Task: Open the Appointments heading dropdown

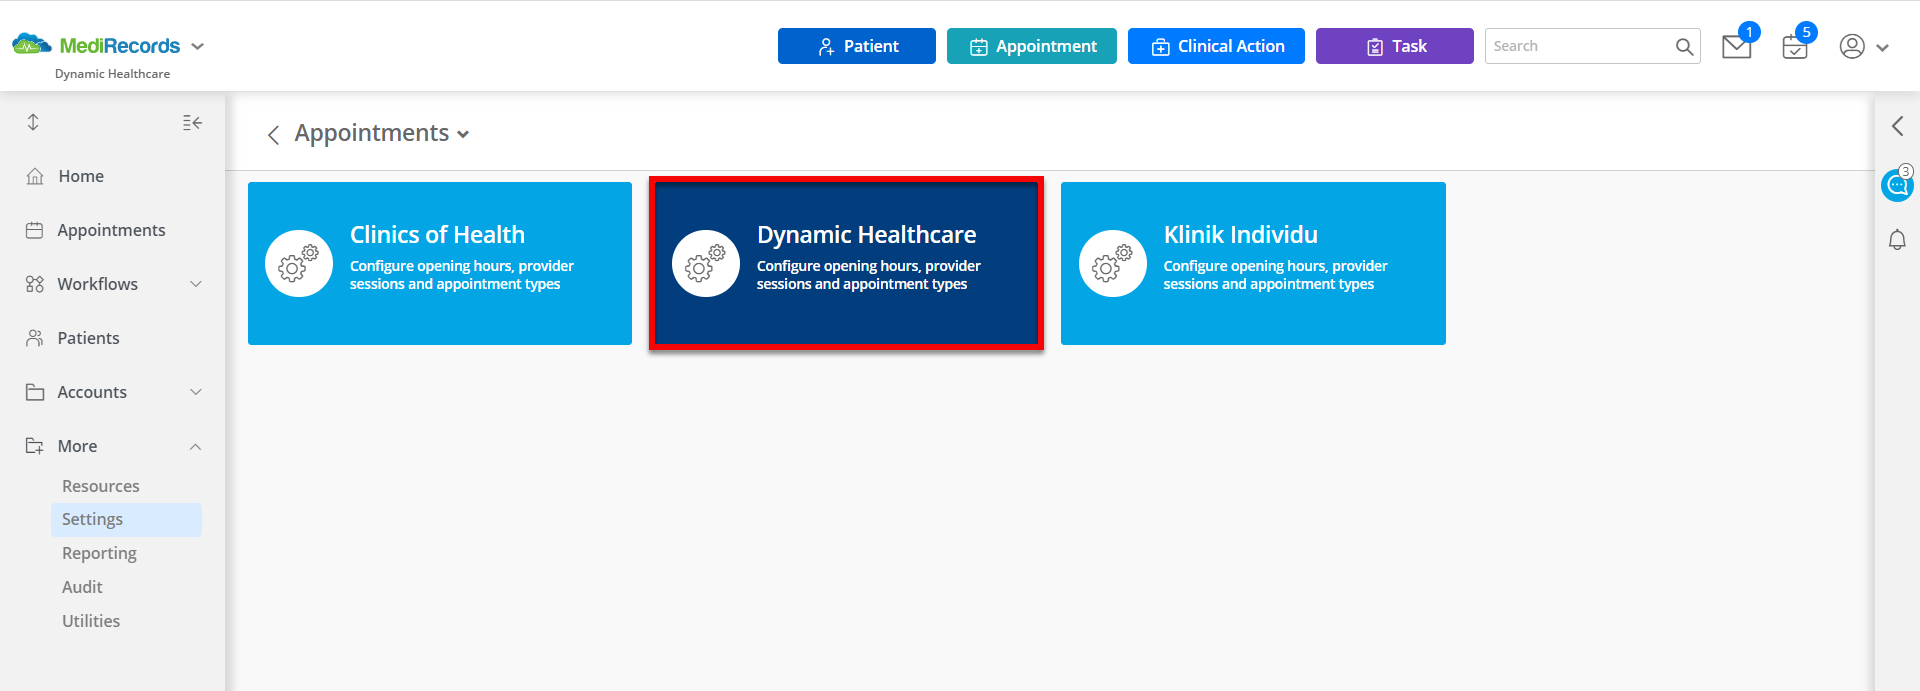Action: [x=463, y=135]
